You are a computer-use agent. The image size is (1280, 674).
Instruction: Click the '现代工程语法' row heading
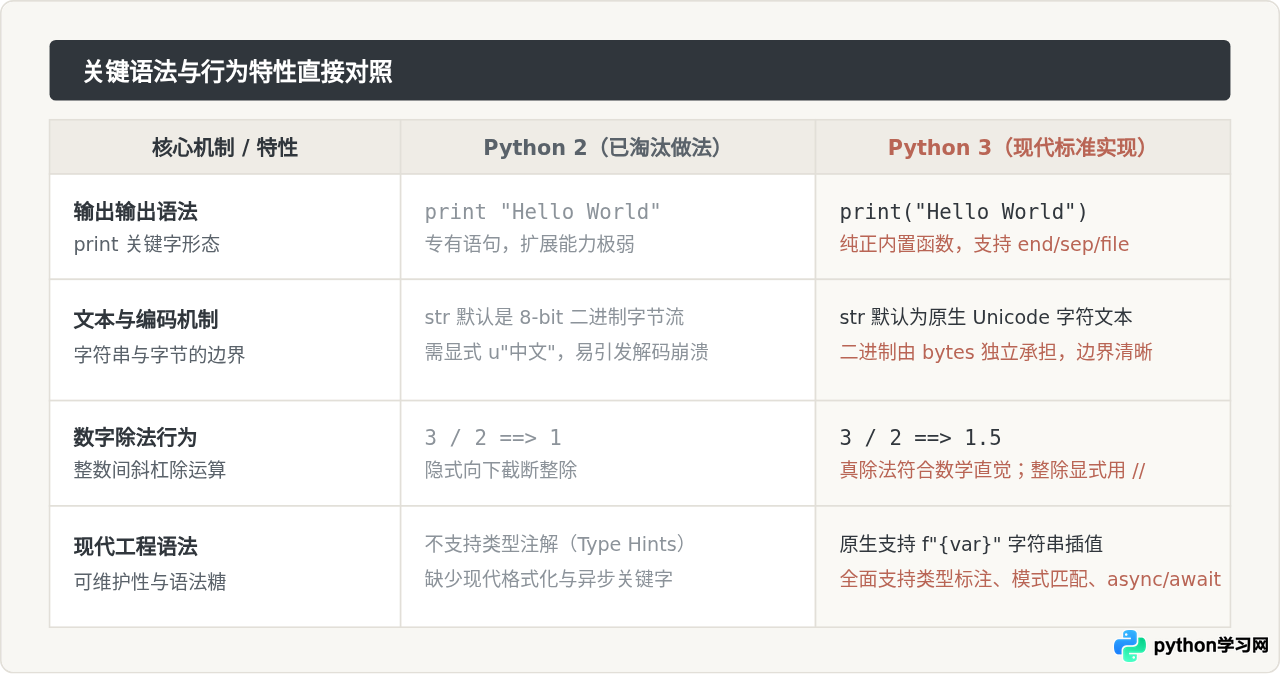coord(136,547)
